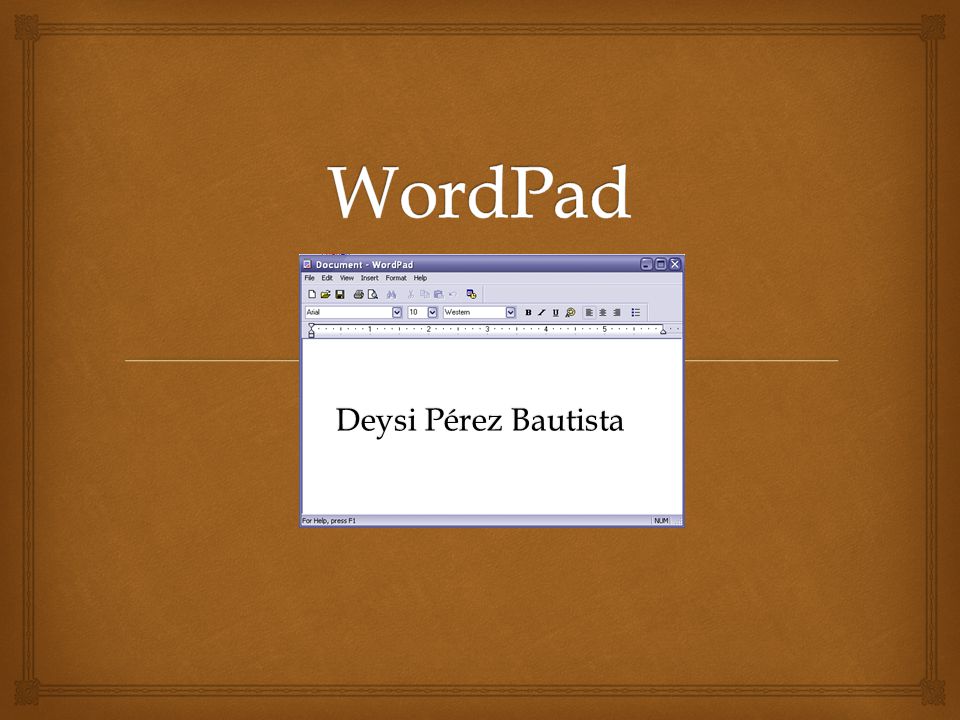Screen dimensions: 960x720
Task: Open the File menu
Action: pyautogui.click(x=310, y=278)
